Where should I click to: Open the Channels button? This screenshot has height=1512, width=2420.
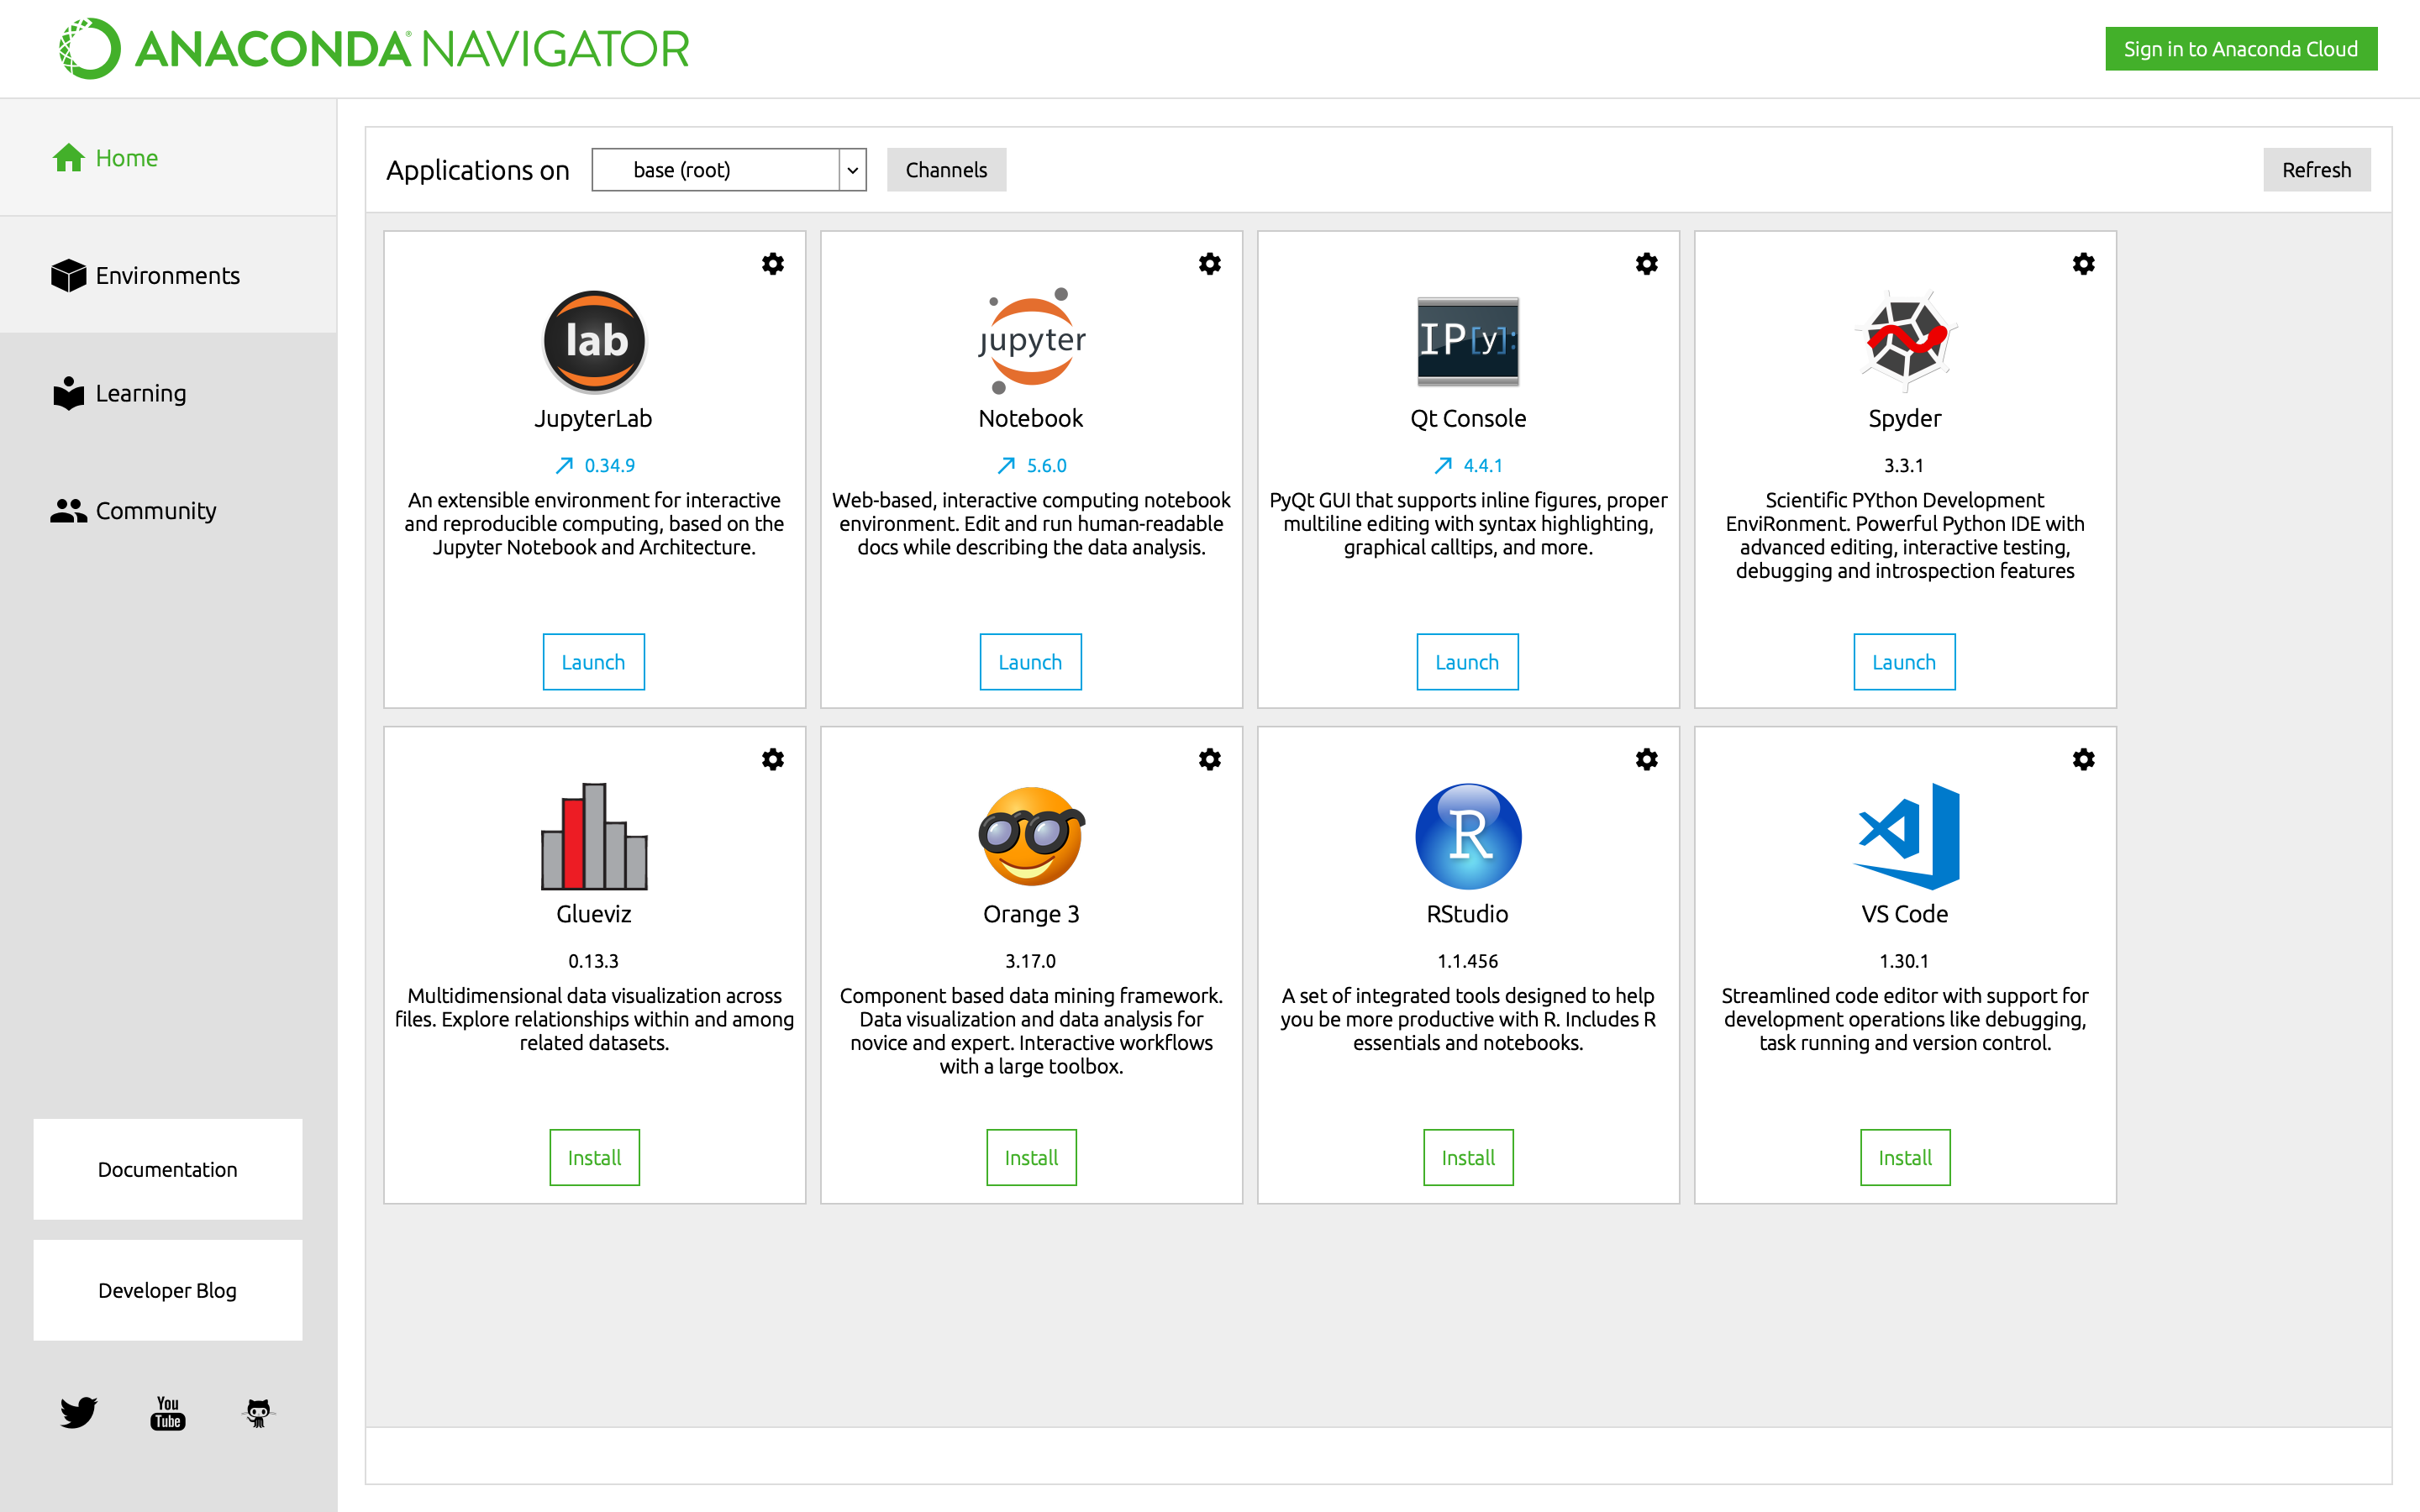[x=945, y=170]
